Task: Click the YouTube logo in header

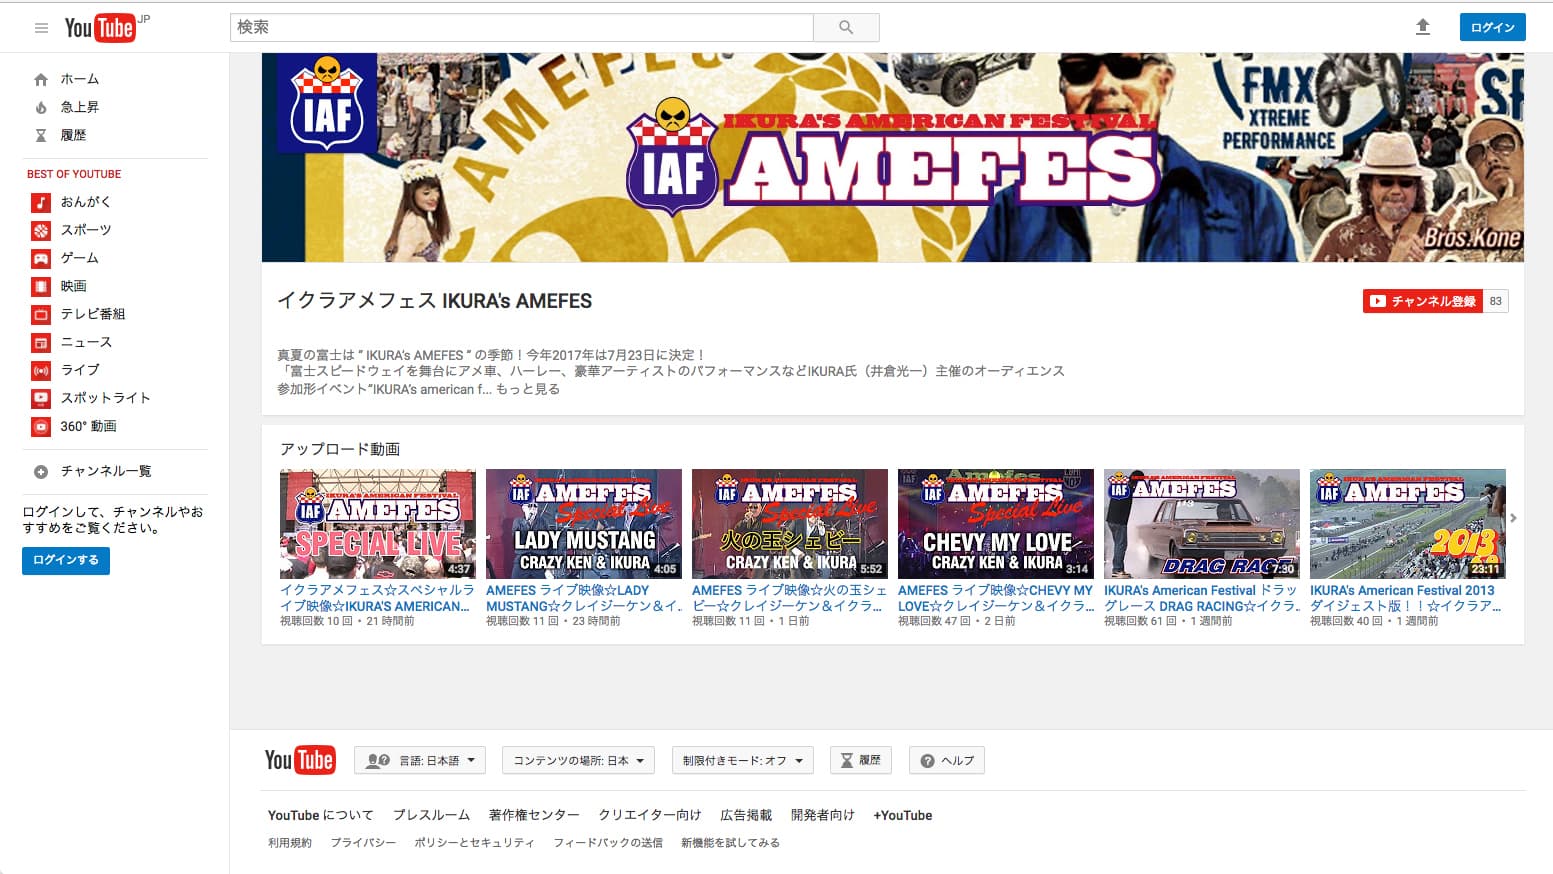Action: 100,28
